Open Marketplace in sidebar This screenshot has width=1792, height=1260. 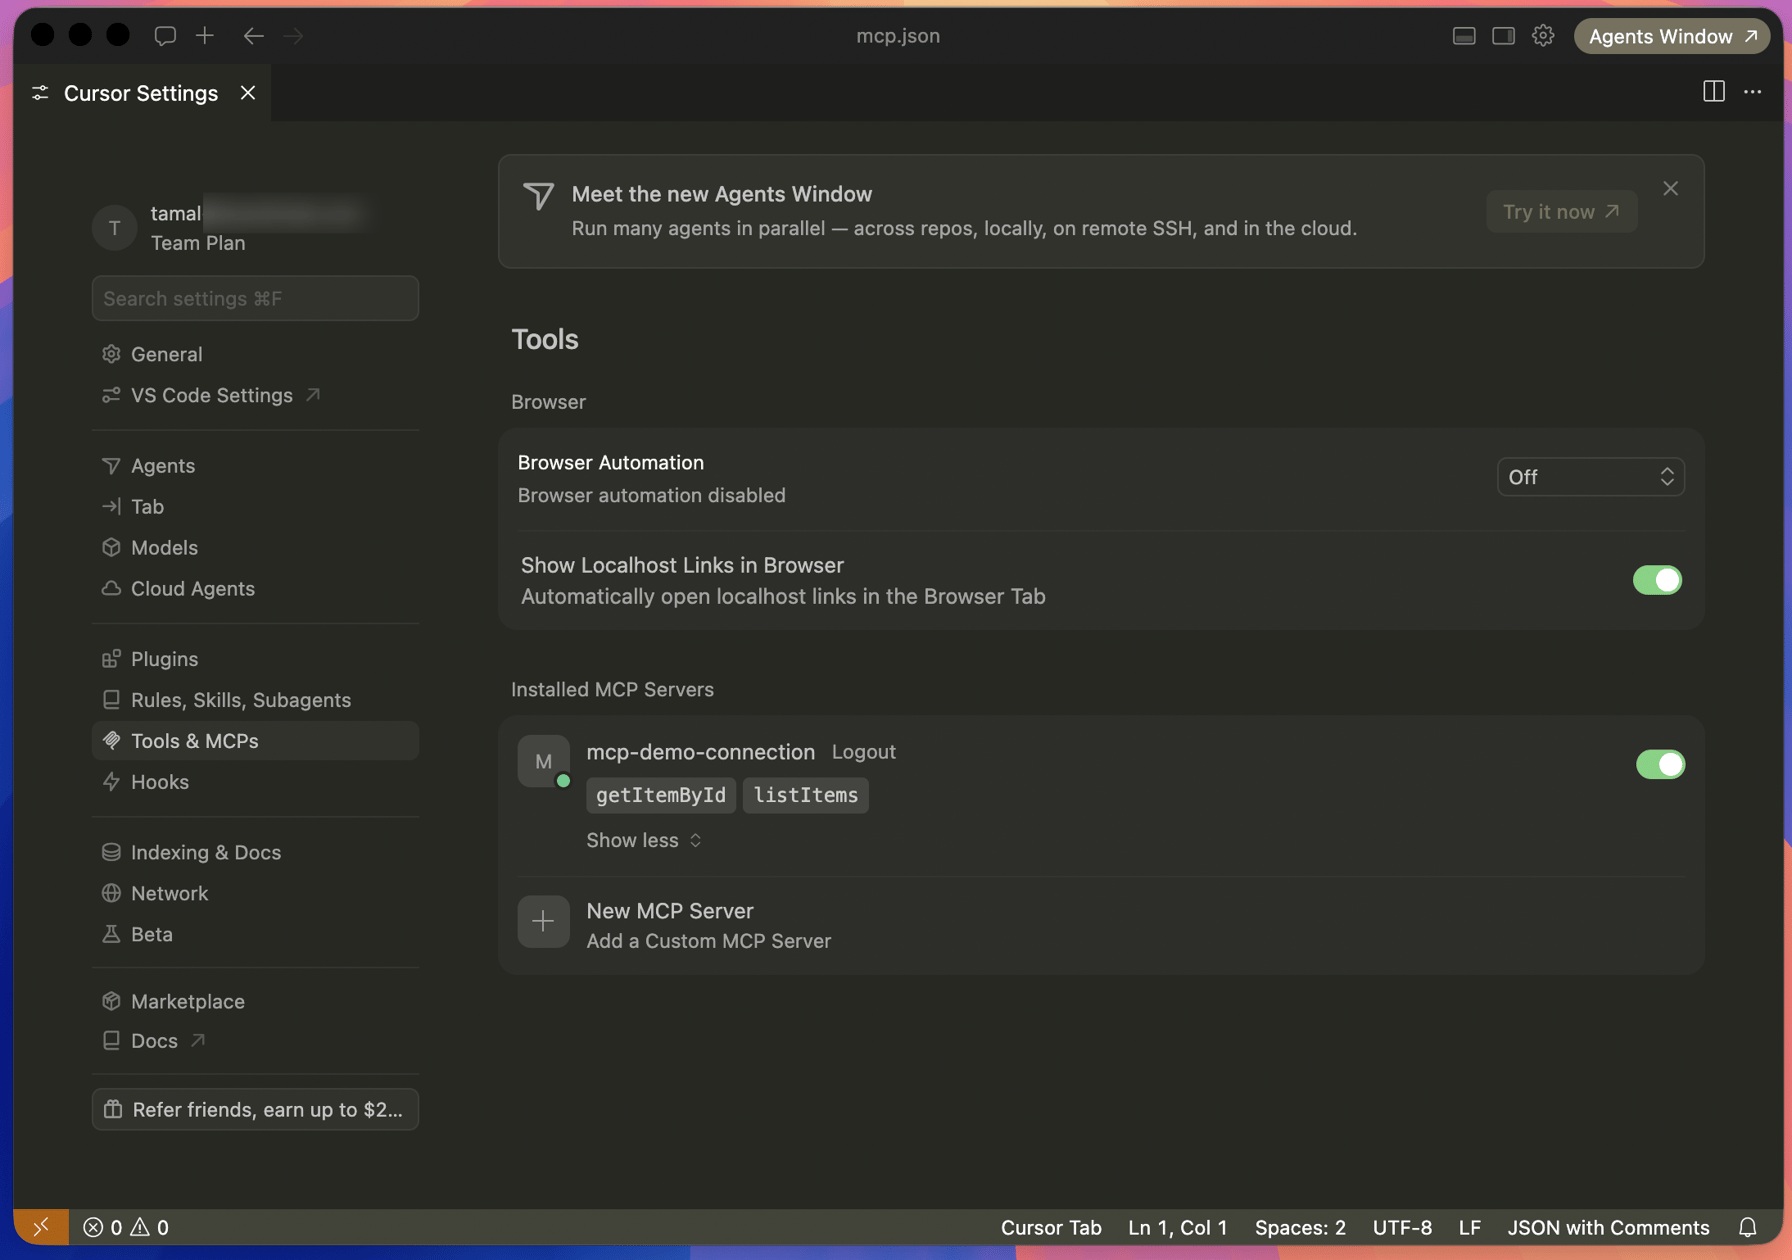click(x=255, y=1001)
